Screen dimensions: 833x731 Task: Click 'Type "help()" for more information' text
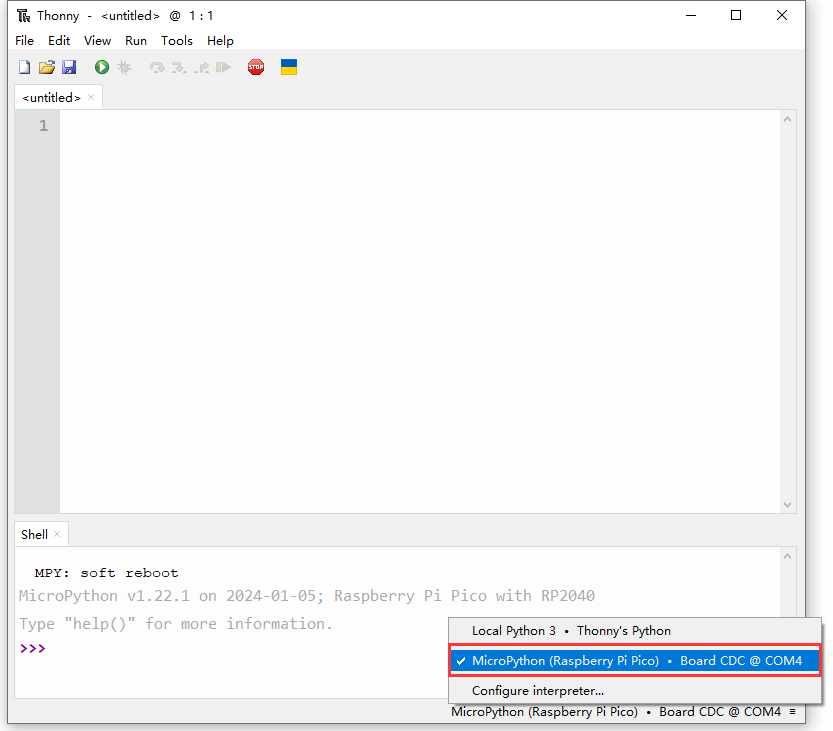point(176,624)
